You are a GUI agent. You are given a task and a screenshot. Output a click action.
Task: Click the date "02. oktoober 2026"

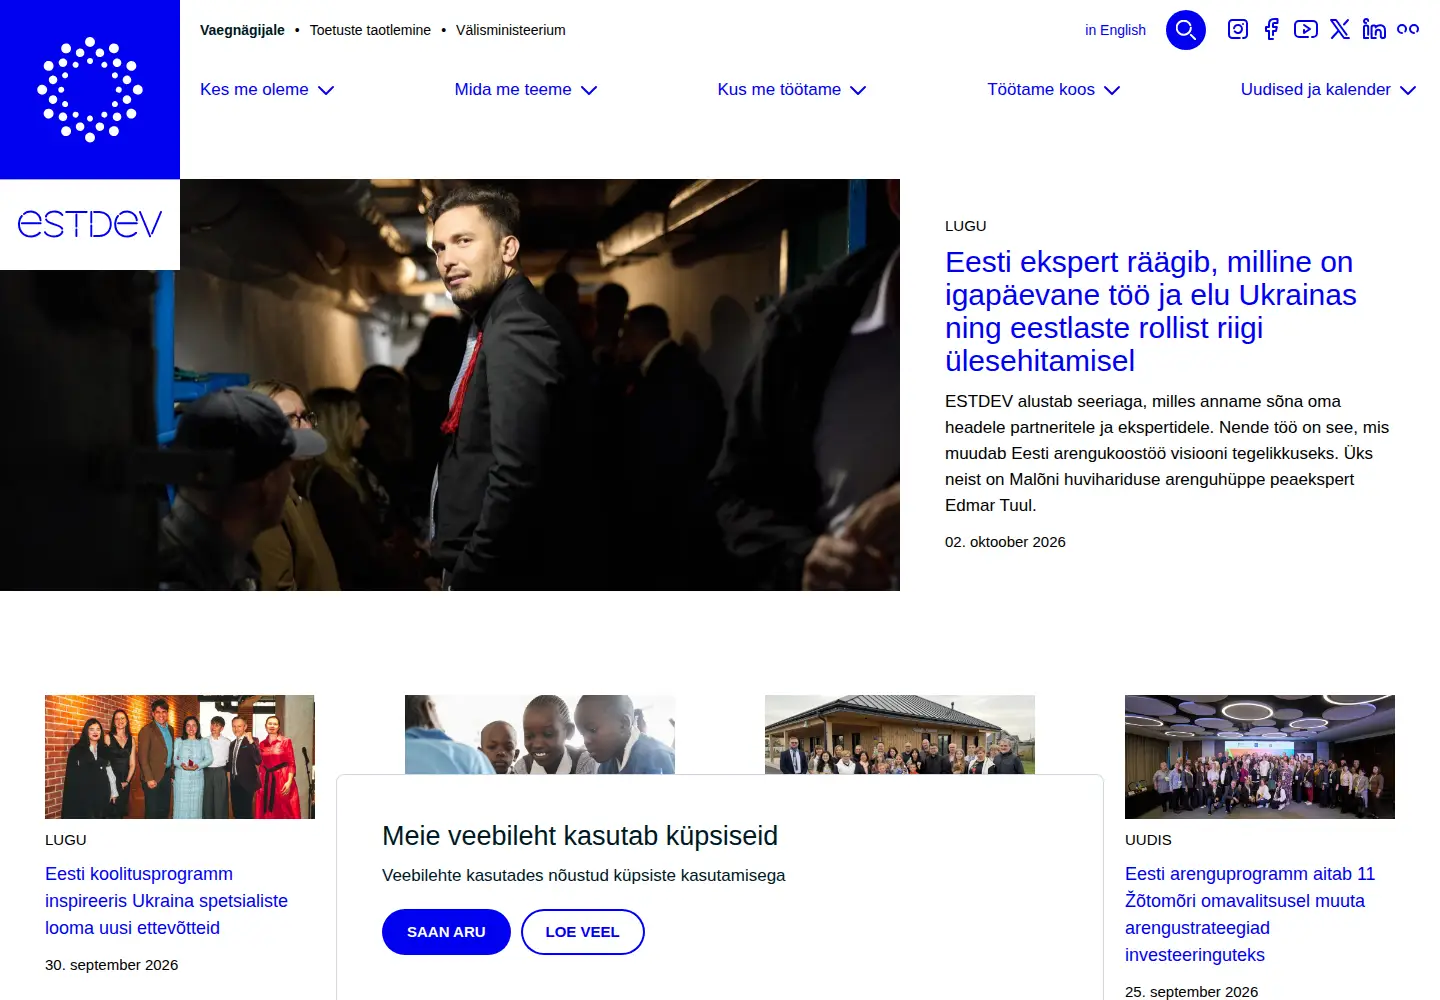point(1005,542)
